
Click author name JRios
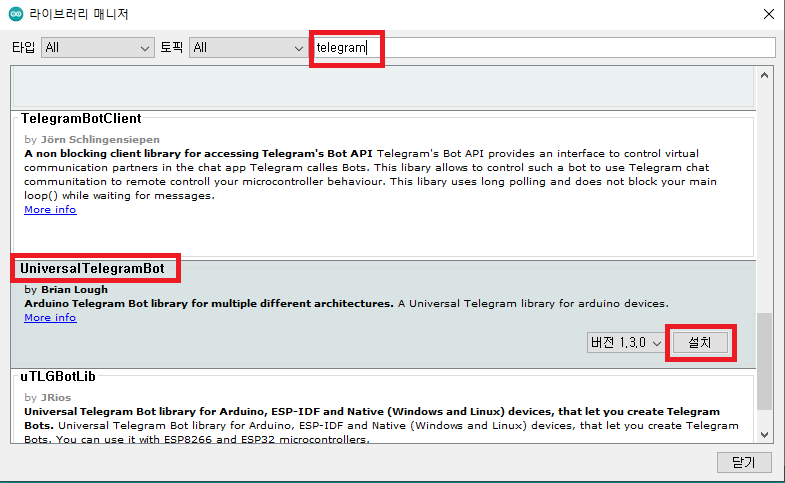click(56, 398)
